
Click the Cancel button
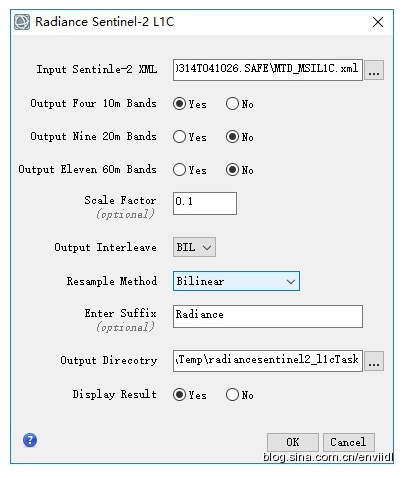[349, 442]
